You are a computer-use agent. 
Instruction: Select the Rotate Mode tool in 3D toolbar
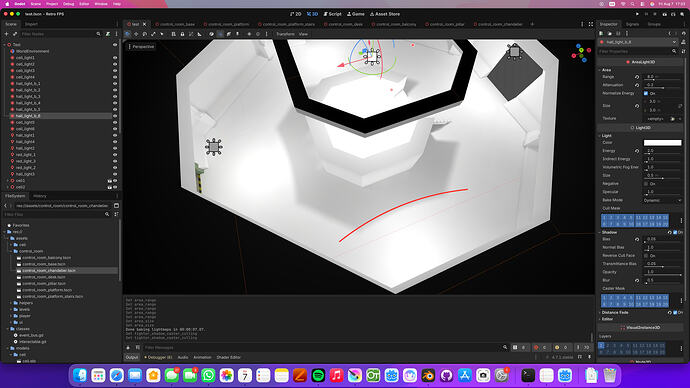point(145,34)
